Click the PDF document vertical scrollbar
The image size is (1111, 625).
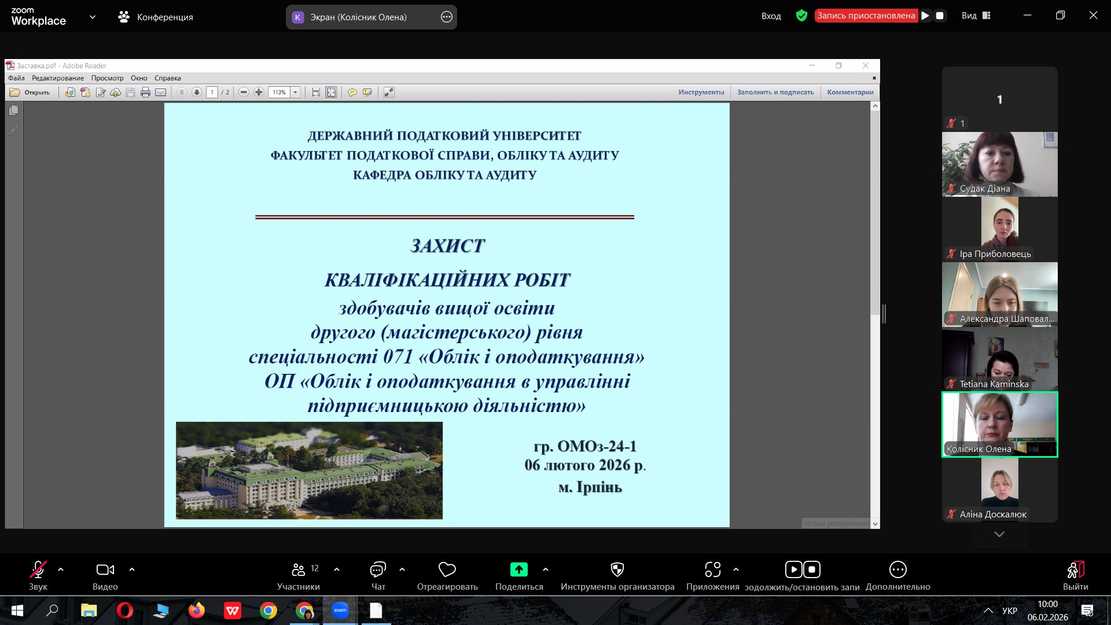pyautogui.click(x=875, y=300)
